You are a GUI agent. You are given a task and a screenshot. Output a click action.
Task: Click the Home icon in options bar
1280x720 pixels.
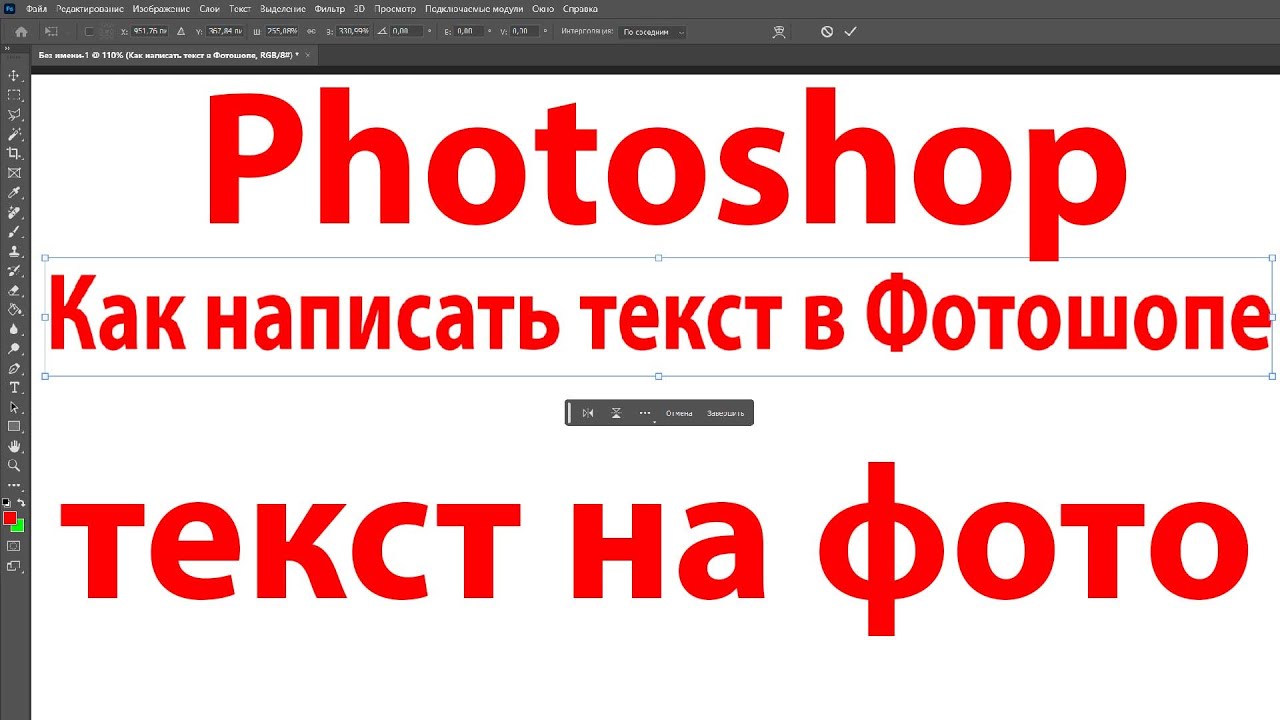tap(21, 32)
